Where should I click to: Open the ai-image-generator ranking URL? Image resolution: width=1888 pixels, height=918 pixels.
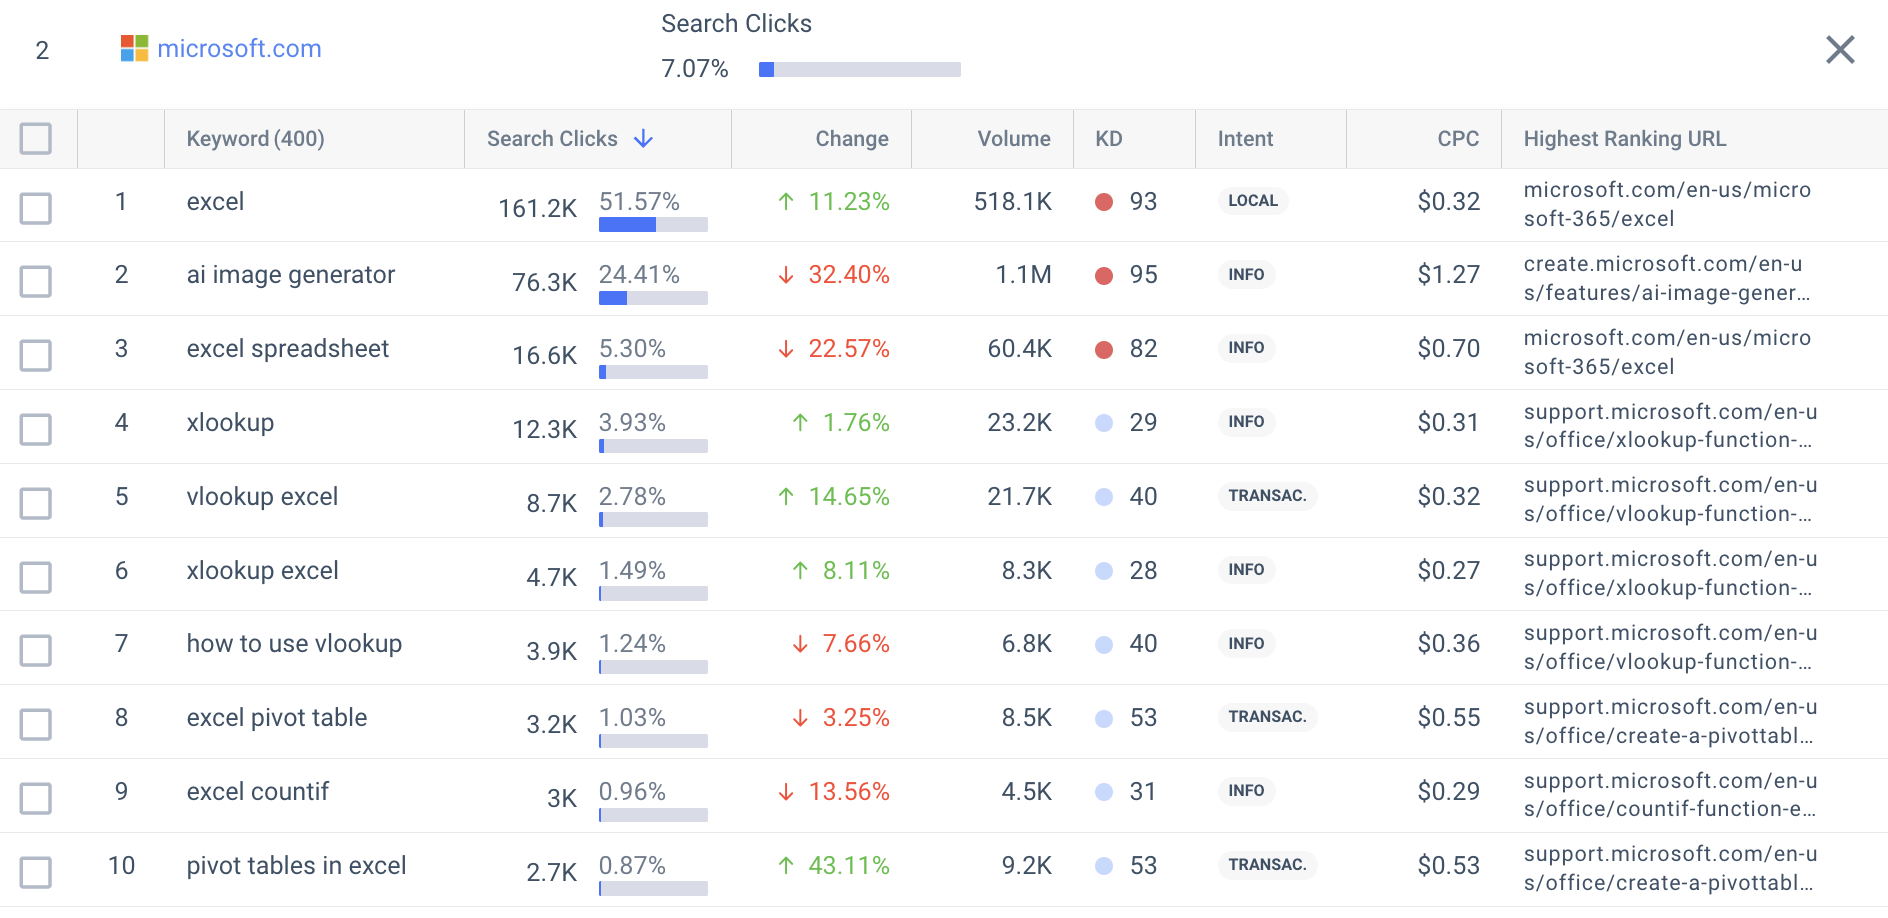[1667, 278]
